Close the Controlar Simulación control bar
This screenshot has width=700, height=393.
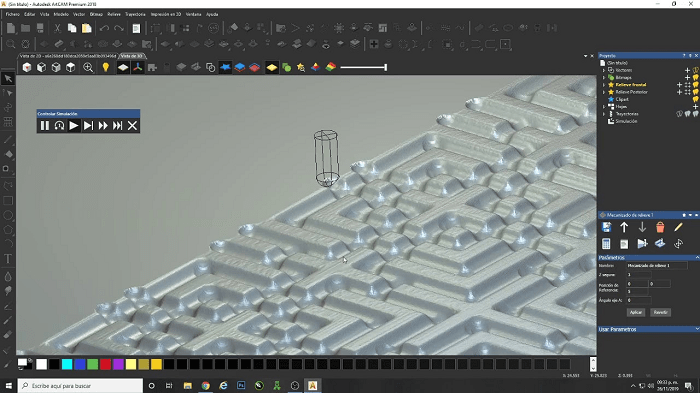click(132, 126)
